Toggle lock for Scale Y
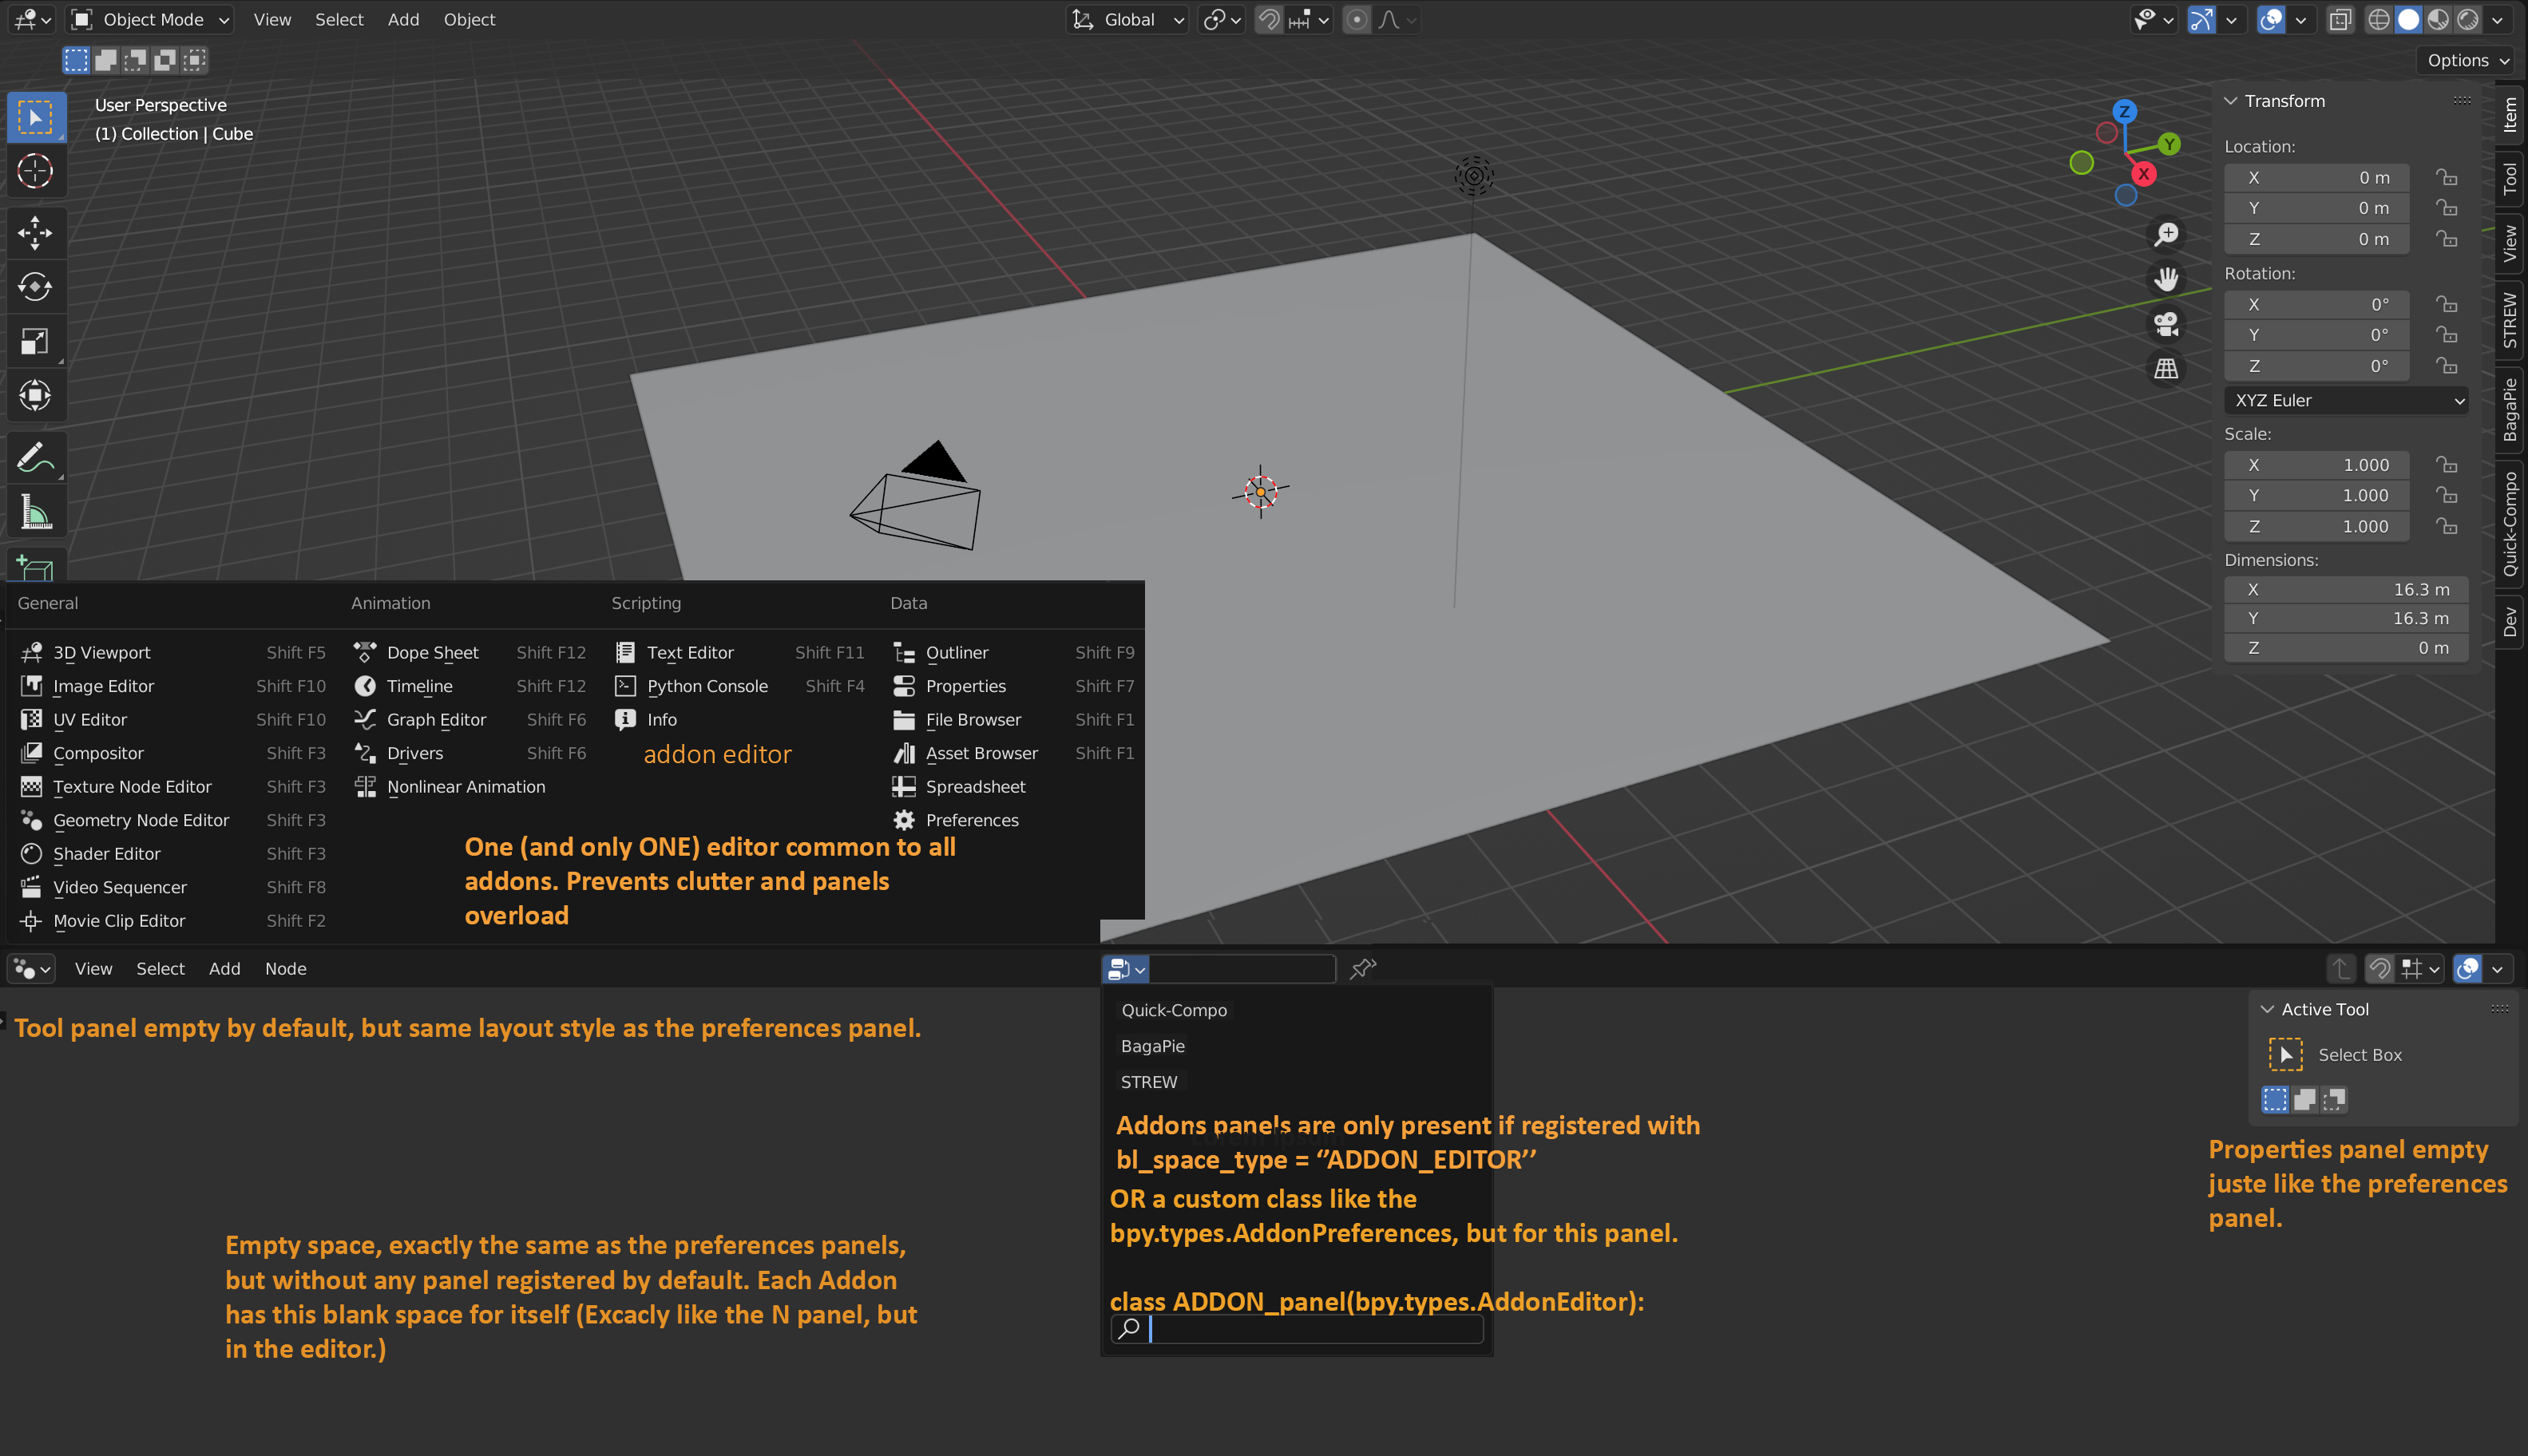The width and height of the screenshot is (2528, 1456). (2446, 496)
